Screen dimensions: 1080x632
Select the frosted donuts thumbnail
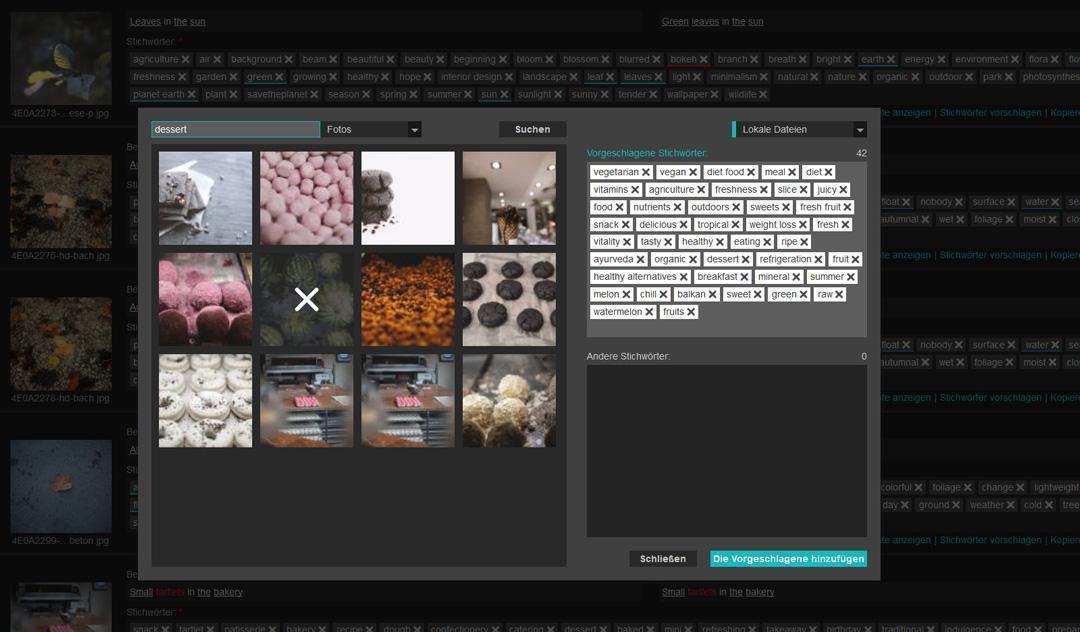coord(205,401)
